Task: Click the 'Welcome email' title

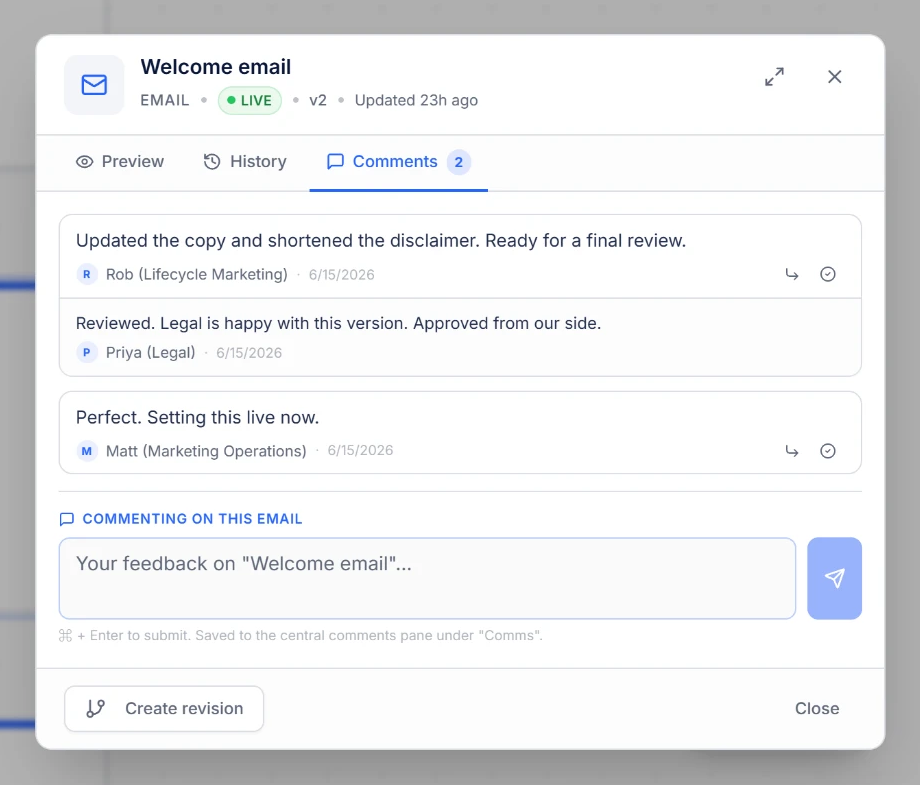Action: pos(215,67)
